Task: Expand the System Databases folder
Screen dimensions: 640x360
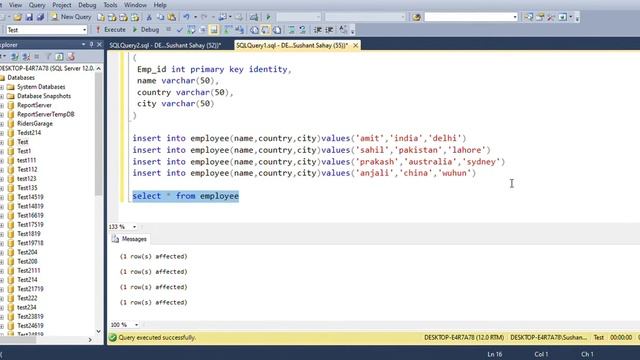Action: coord(2,87)
